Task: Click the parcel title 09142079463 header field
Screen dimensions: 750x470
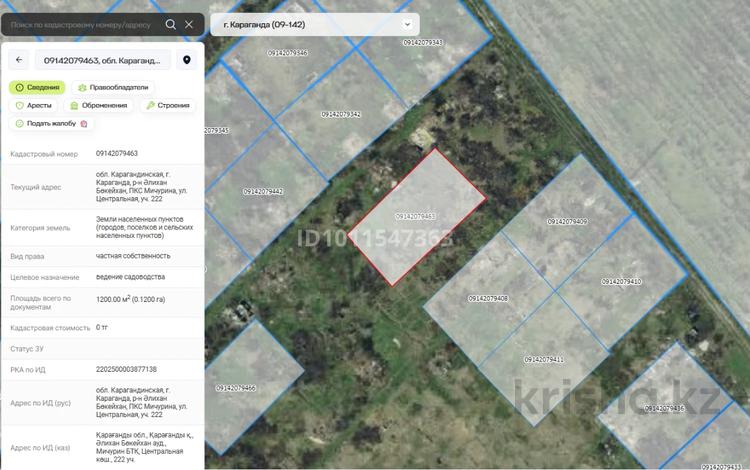Action: [x=102, y=60]
